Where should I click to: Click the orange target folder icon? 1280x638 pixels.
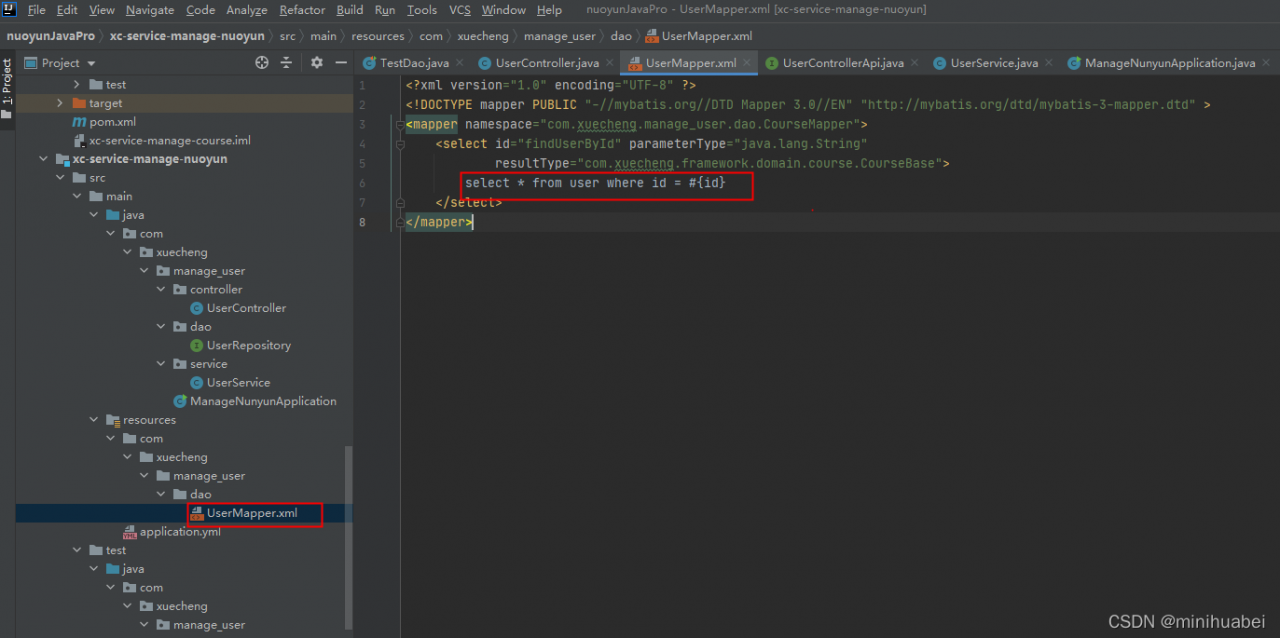[x=80, y=103]
